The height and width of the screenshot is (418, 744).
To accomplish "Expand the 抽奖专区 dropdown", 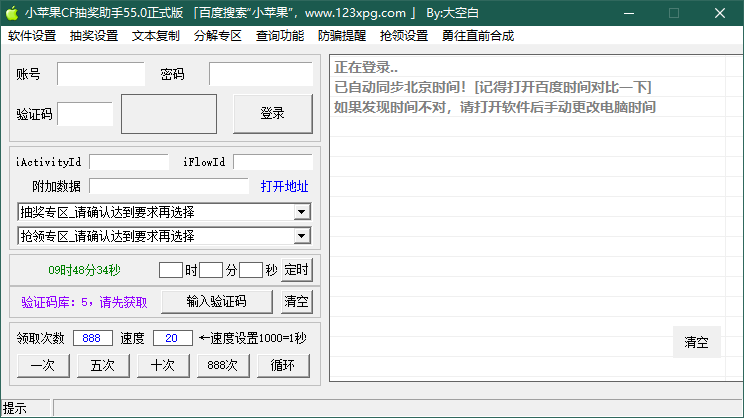I will [x=301, y=212].
